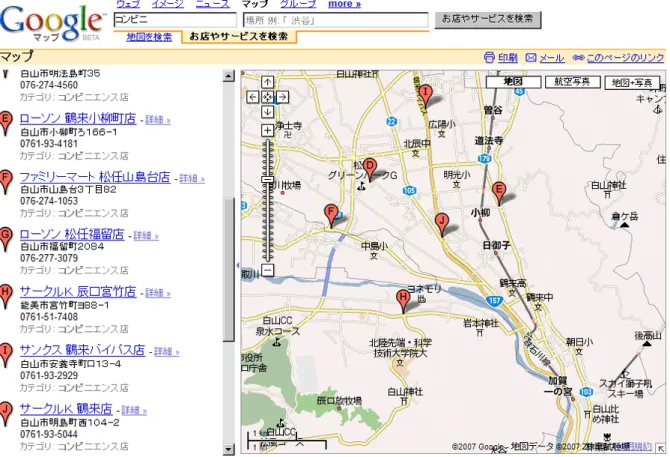
Task: Select map marker I on the map
Action: click(425, 96)
